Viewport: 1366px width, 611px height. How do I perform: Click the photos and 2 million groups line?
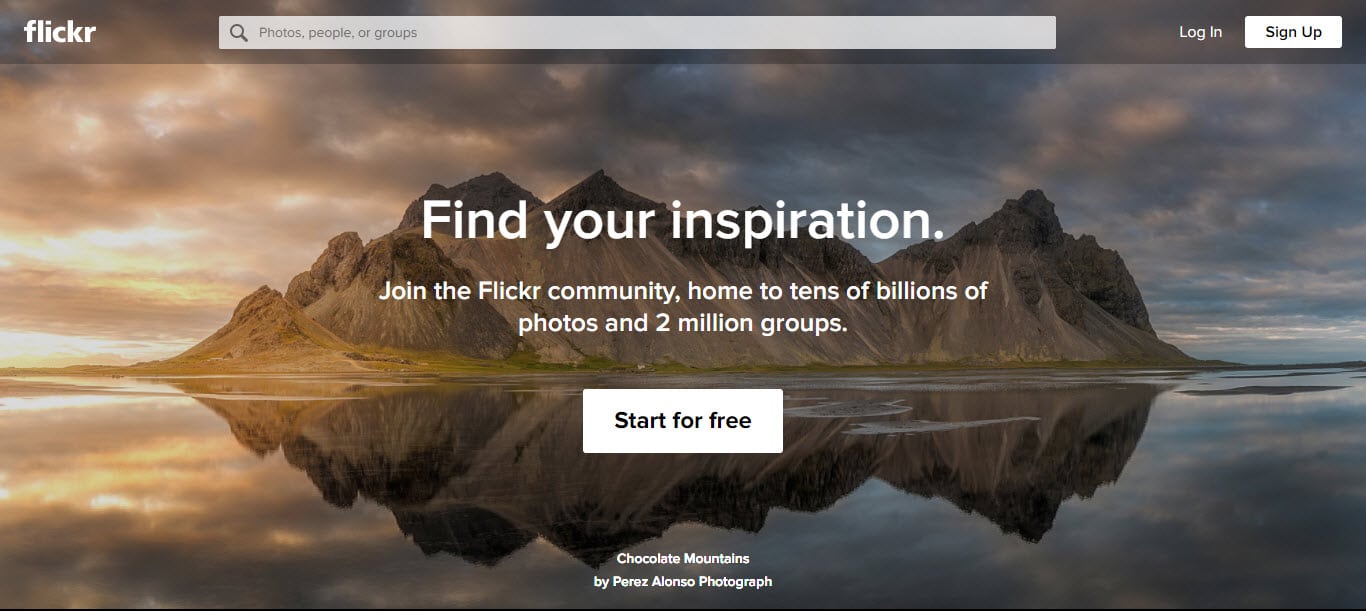click(x=683, y=323)
